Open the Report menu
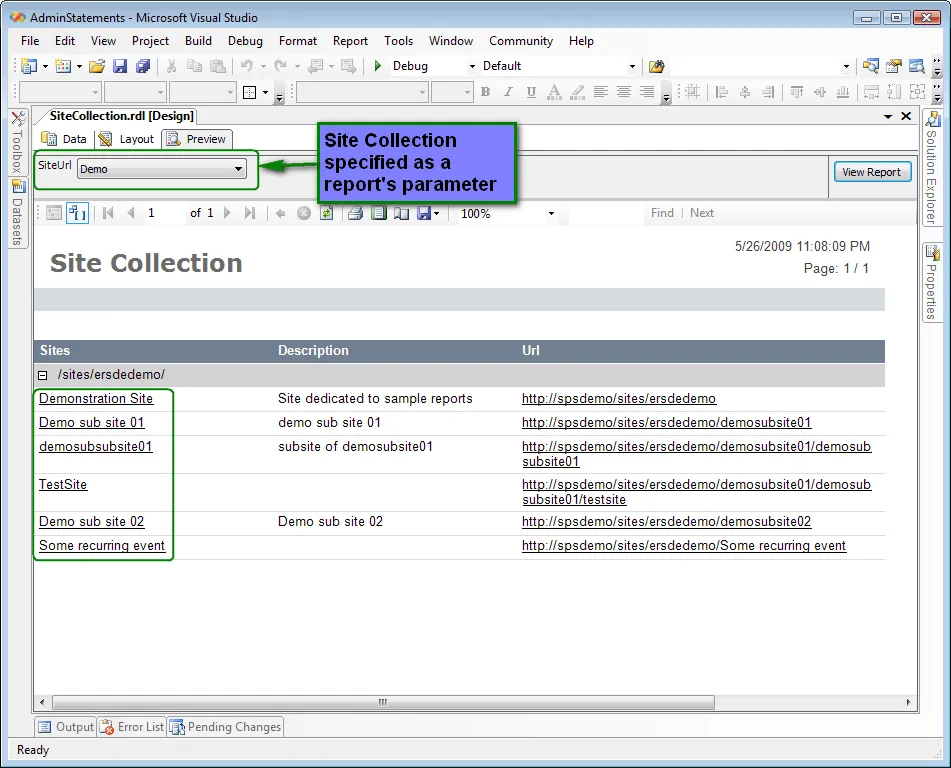The image size is (951, 768). [350, 41]
